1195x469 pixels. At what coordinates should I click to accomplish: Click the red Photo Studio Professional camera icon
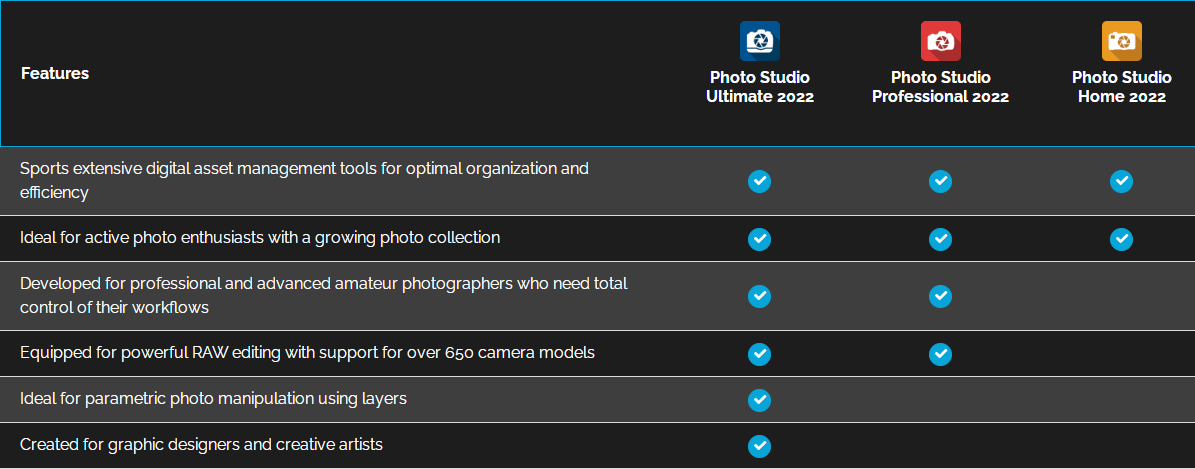click(x=940, y=41)
